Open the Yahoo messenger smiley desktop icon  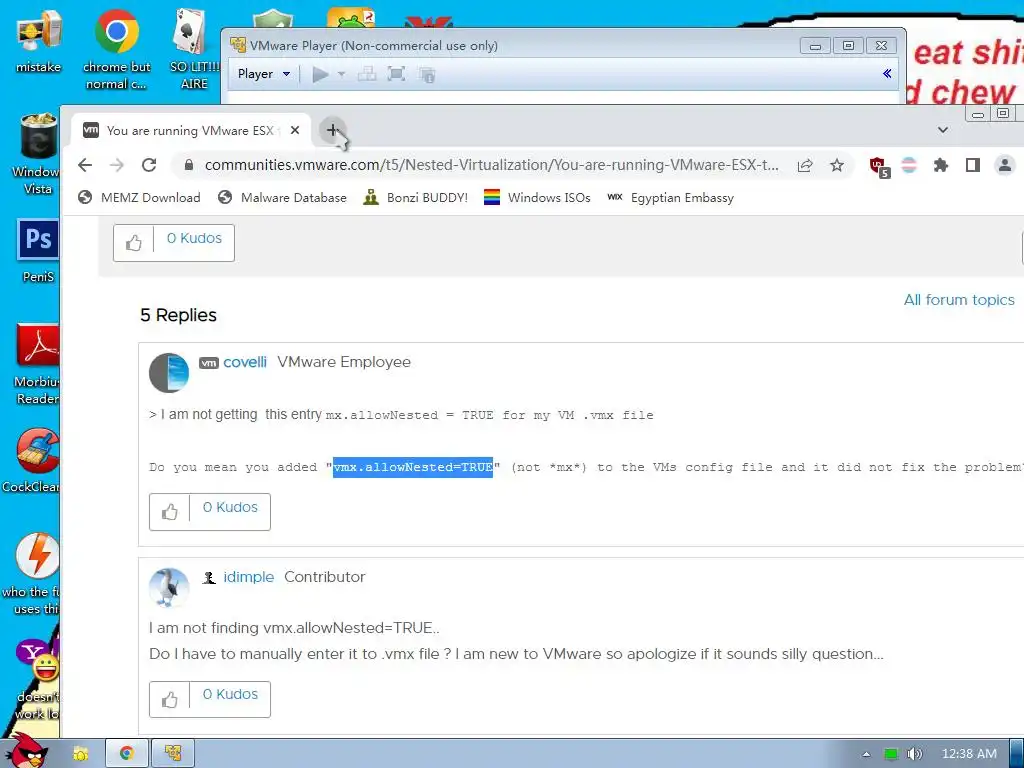pyautogui.click(x=36, y=679)
